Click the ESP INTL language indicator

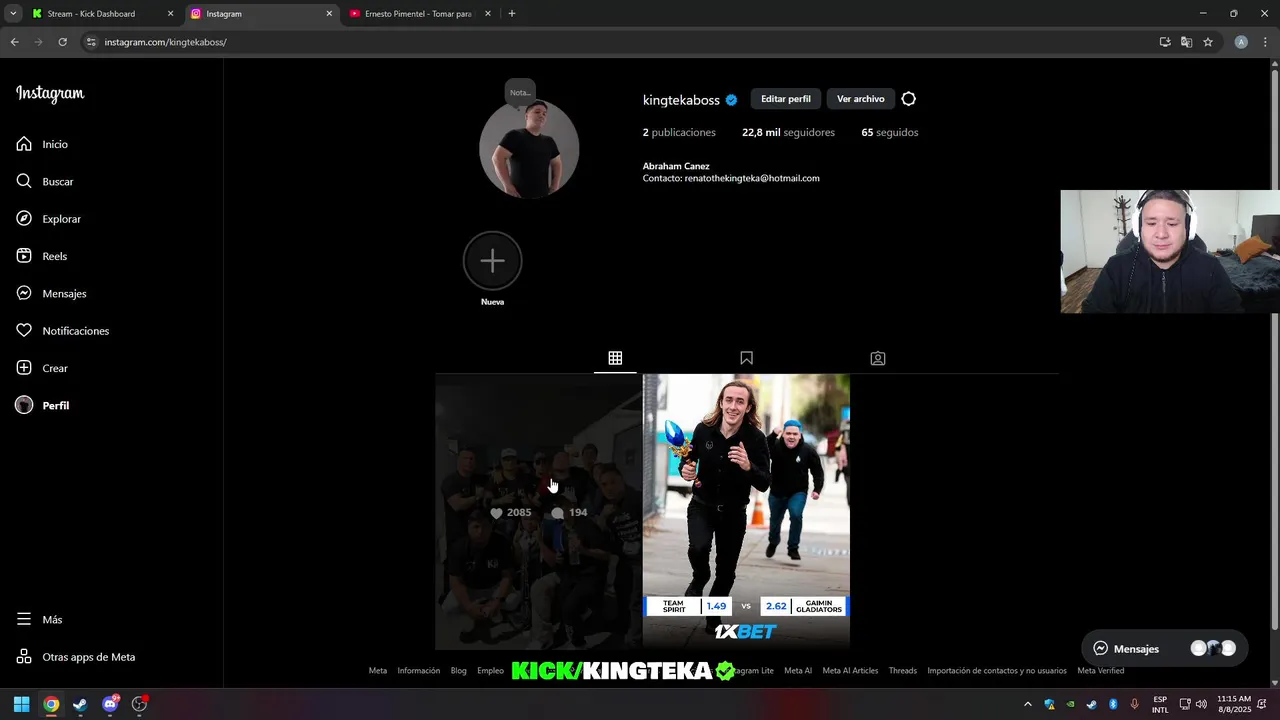1160,704
